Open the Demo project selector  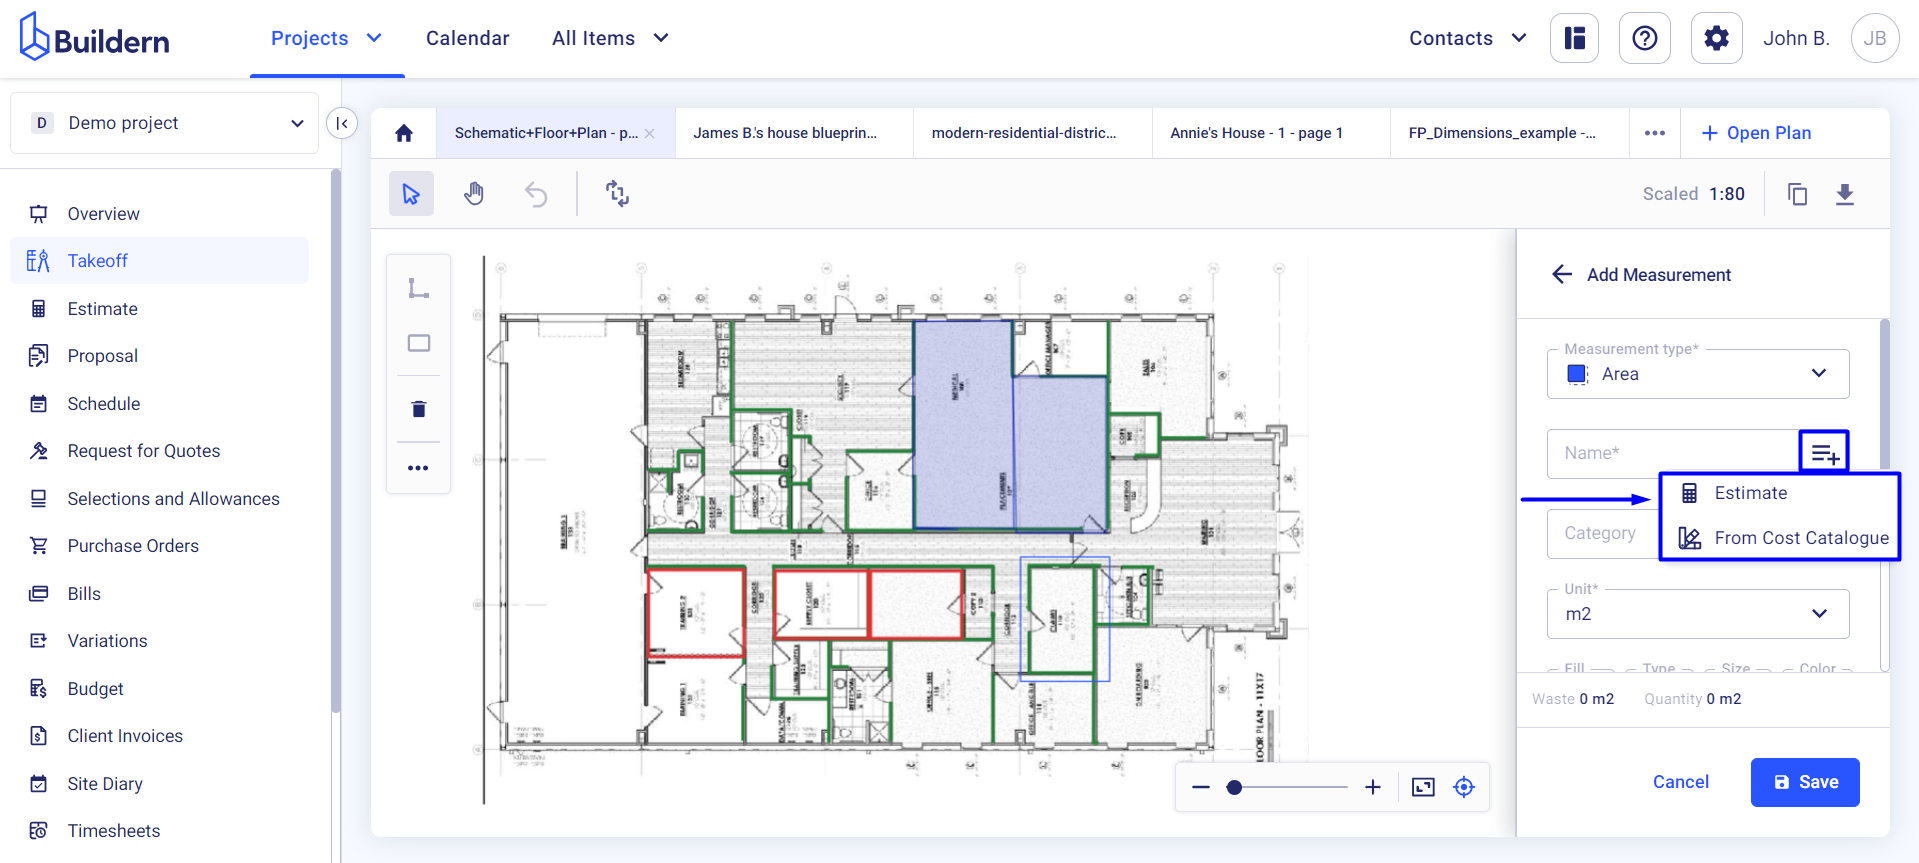pyautogui.click(x=165, y=123)
